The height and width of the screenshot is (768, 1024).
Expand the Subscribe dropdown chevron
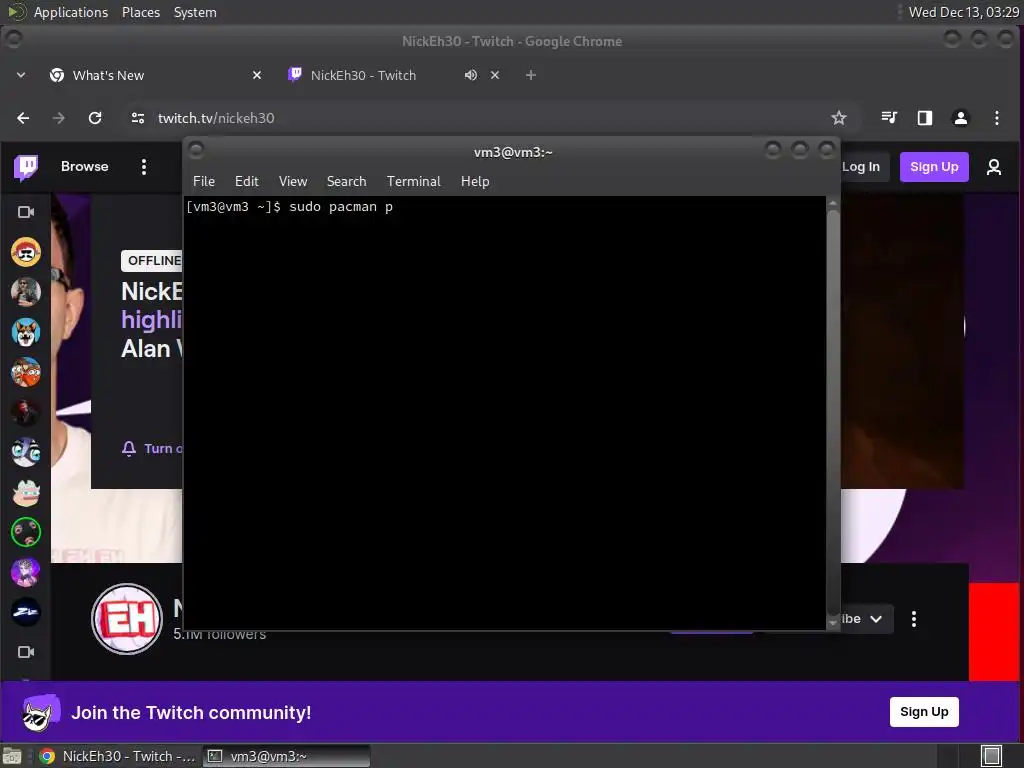click(876, 619)
